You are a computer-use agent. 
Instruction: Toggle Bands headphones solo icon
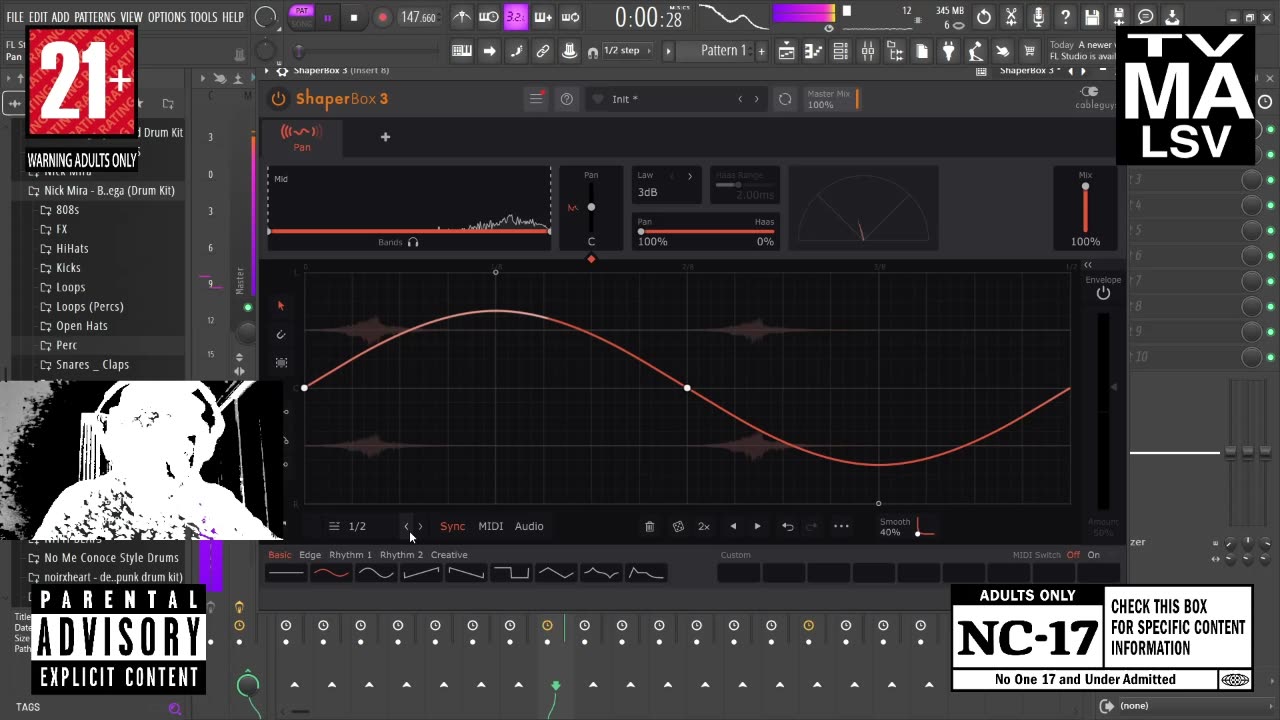(x=413, y=242)
